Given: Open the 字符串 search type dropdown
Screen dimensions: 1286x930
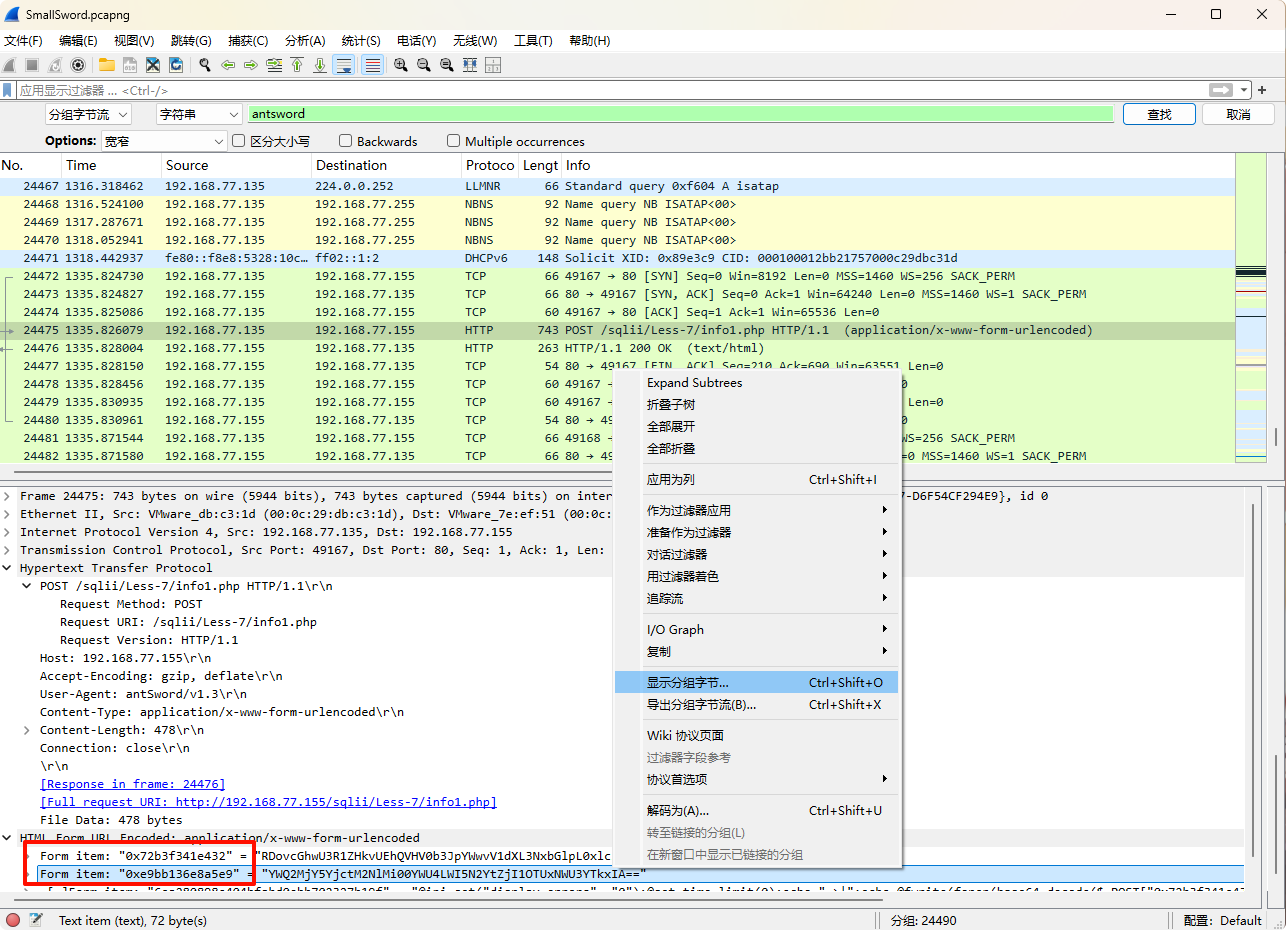Looking at the screenshot, I should [199, 114].
